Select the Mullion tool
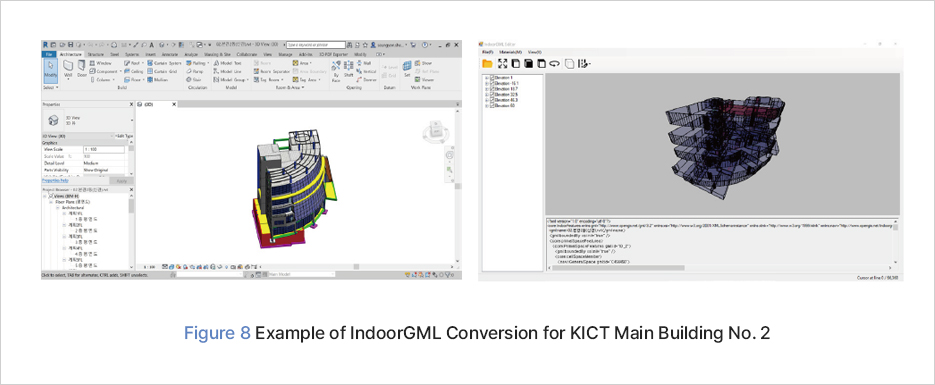 point(158,79)
